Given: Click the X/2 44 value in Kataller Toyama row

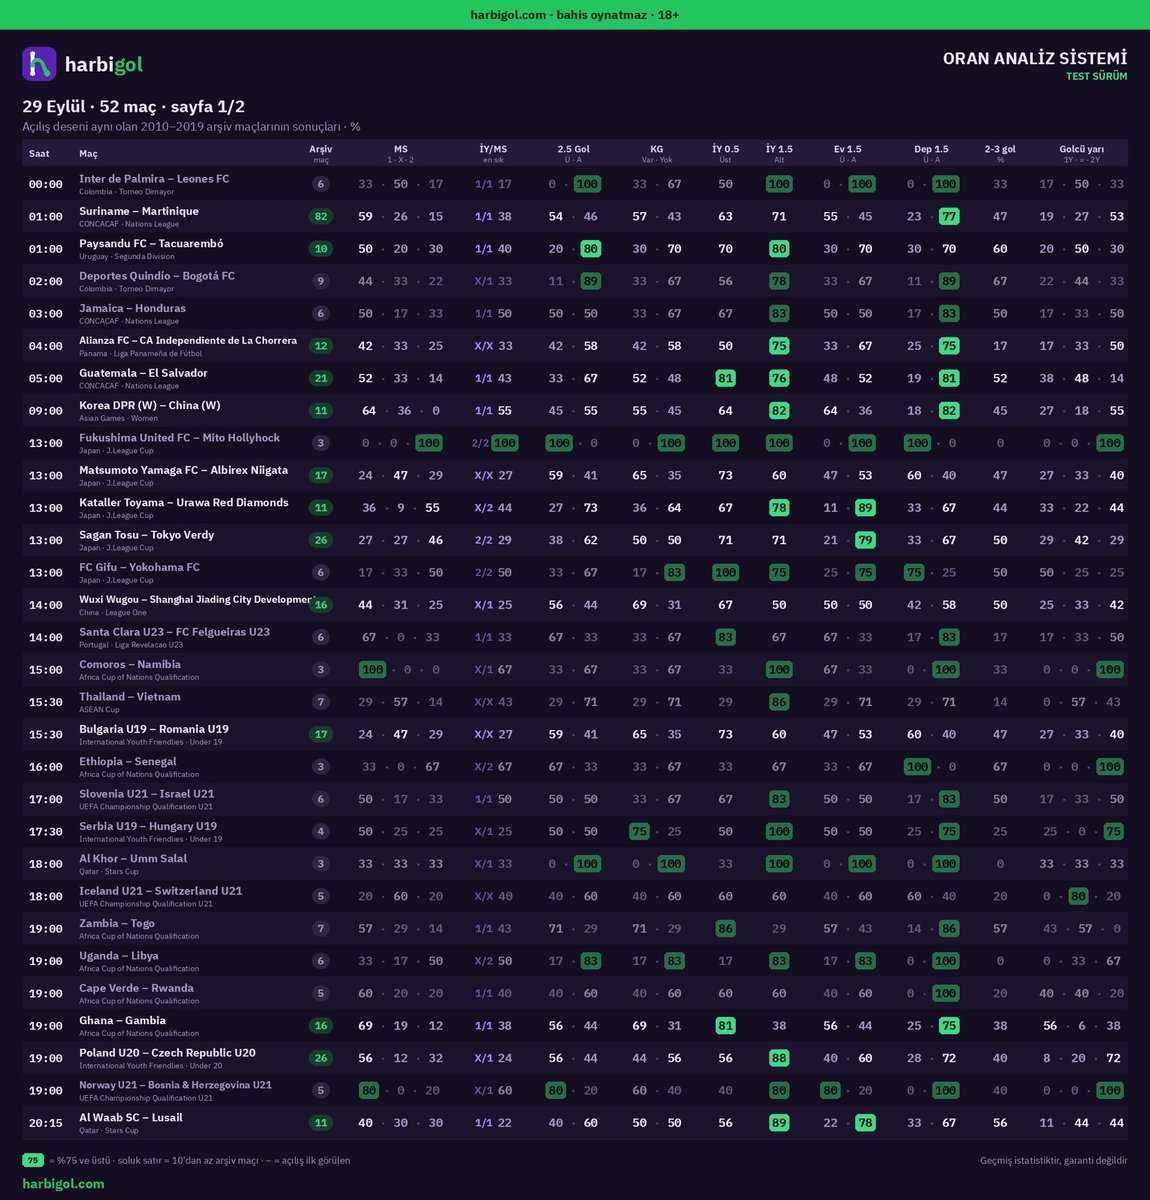Looking at the screenshot, I should pyautogui.click(x=493, y=508).
